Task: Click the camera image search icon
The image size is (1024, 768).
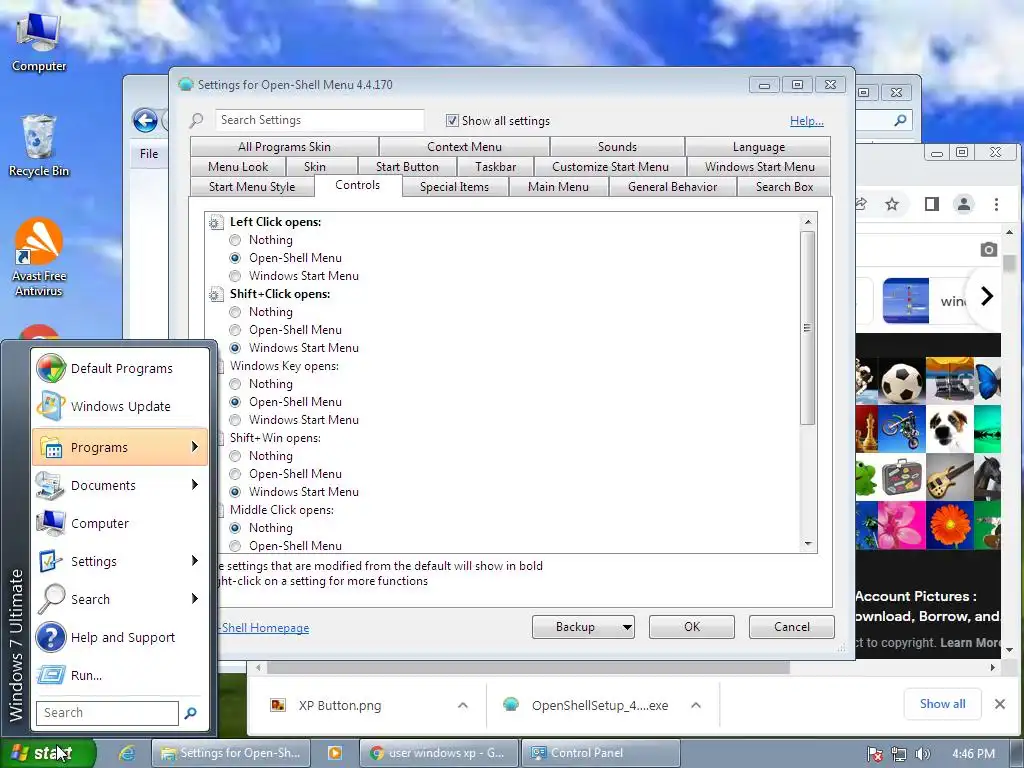Action: [x=989, y=249]
